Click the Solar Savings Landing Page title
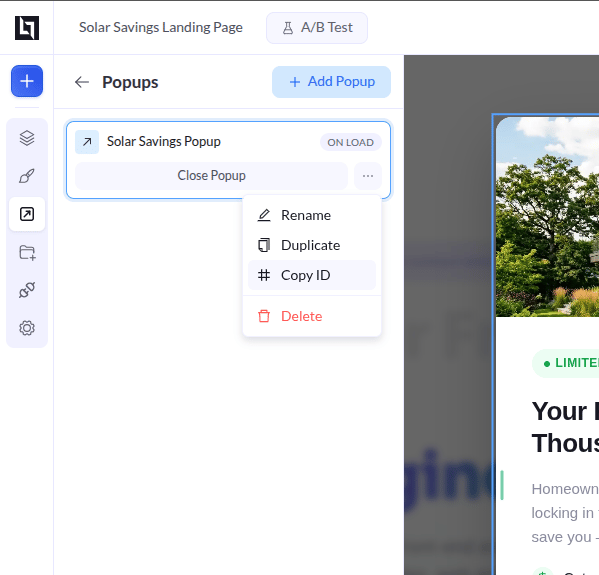This screenshot has height=575, width=599. point(161,28)
